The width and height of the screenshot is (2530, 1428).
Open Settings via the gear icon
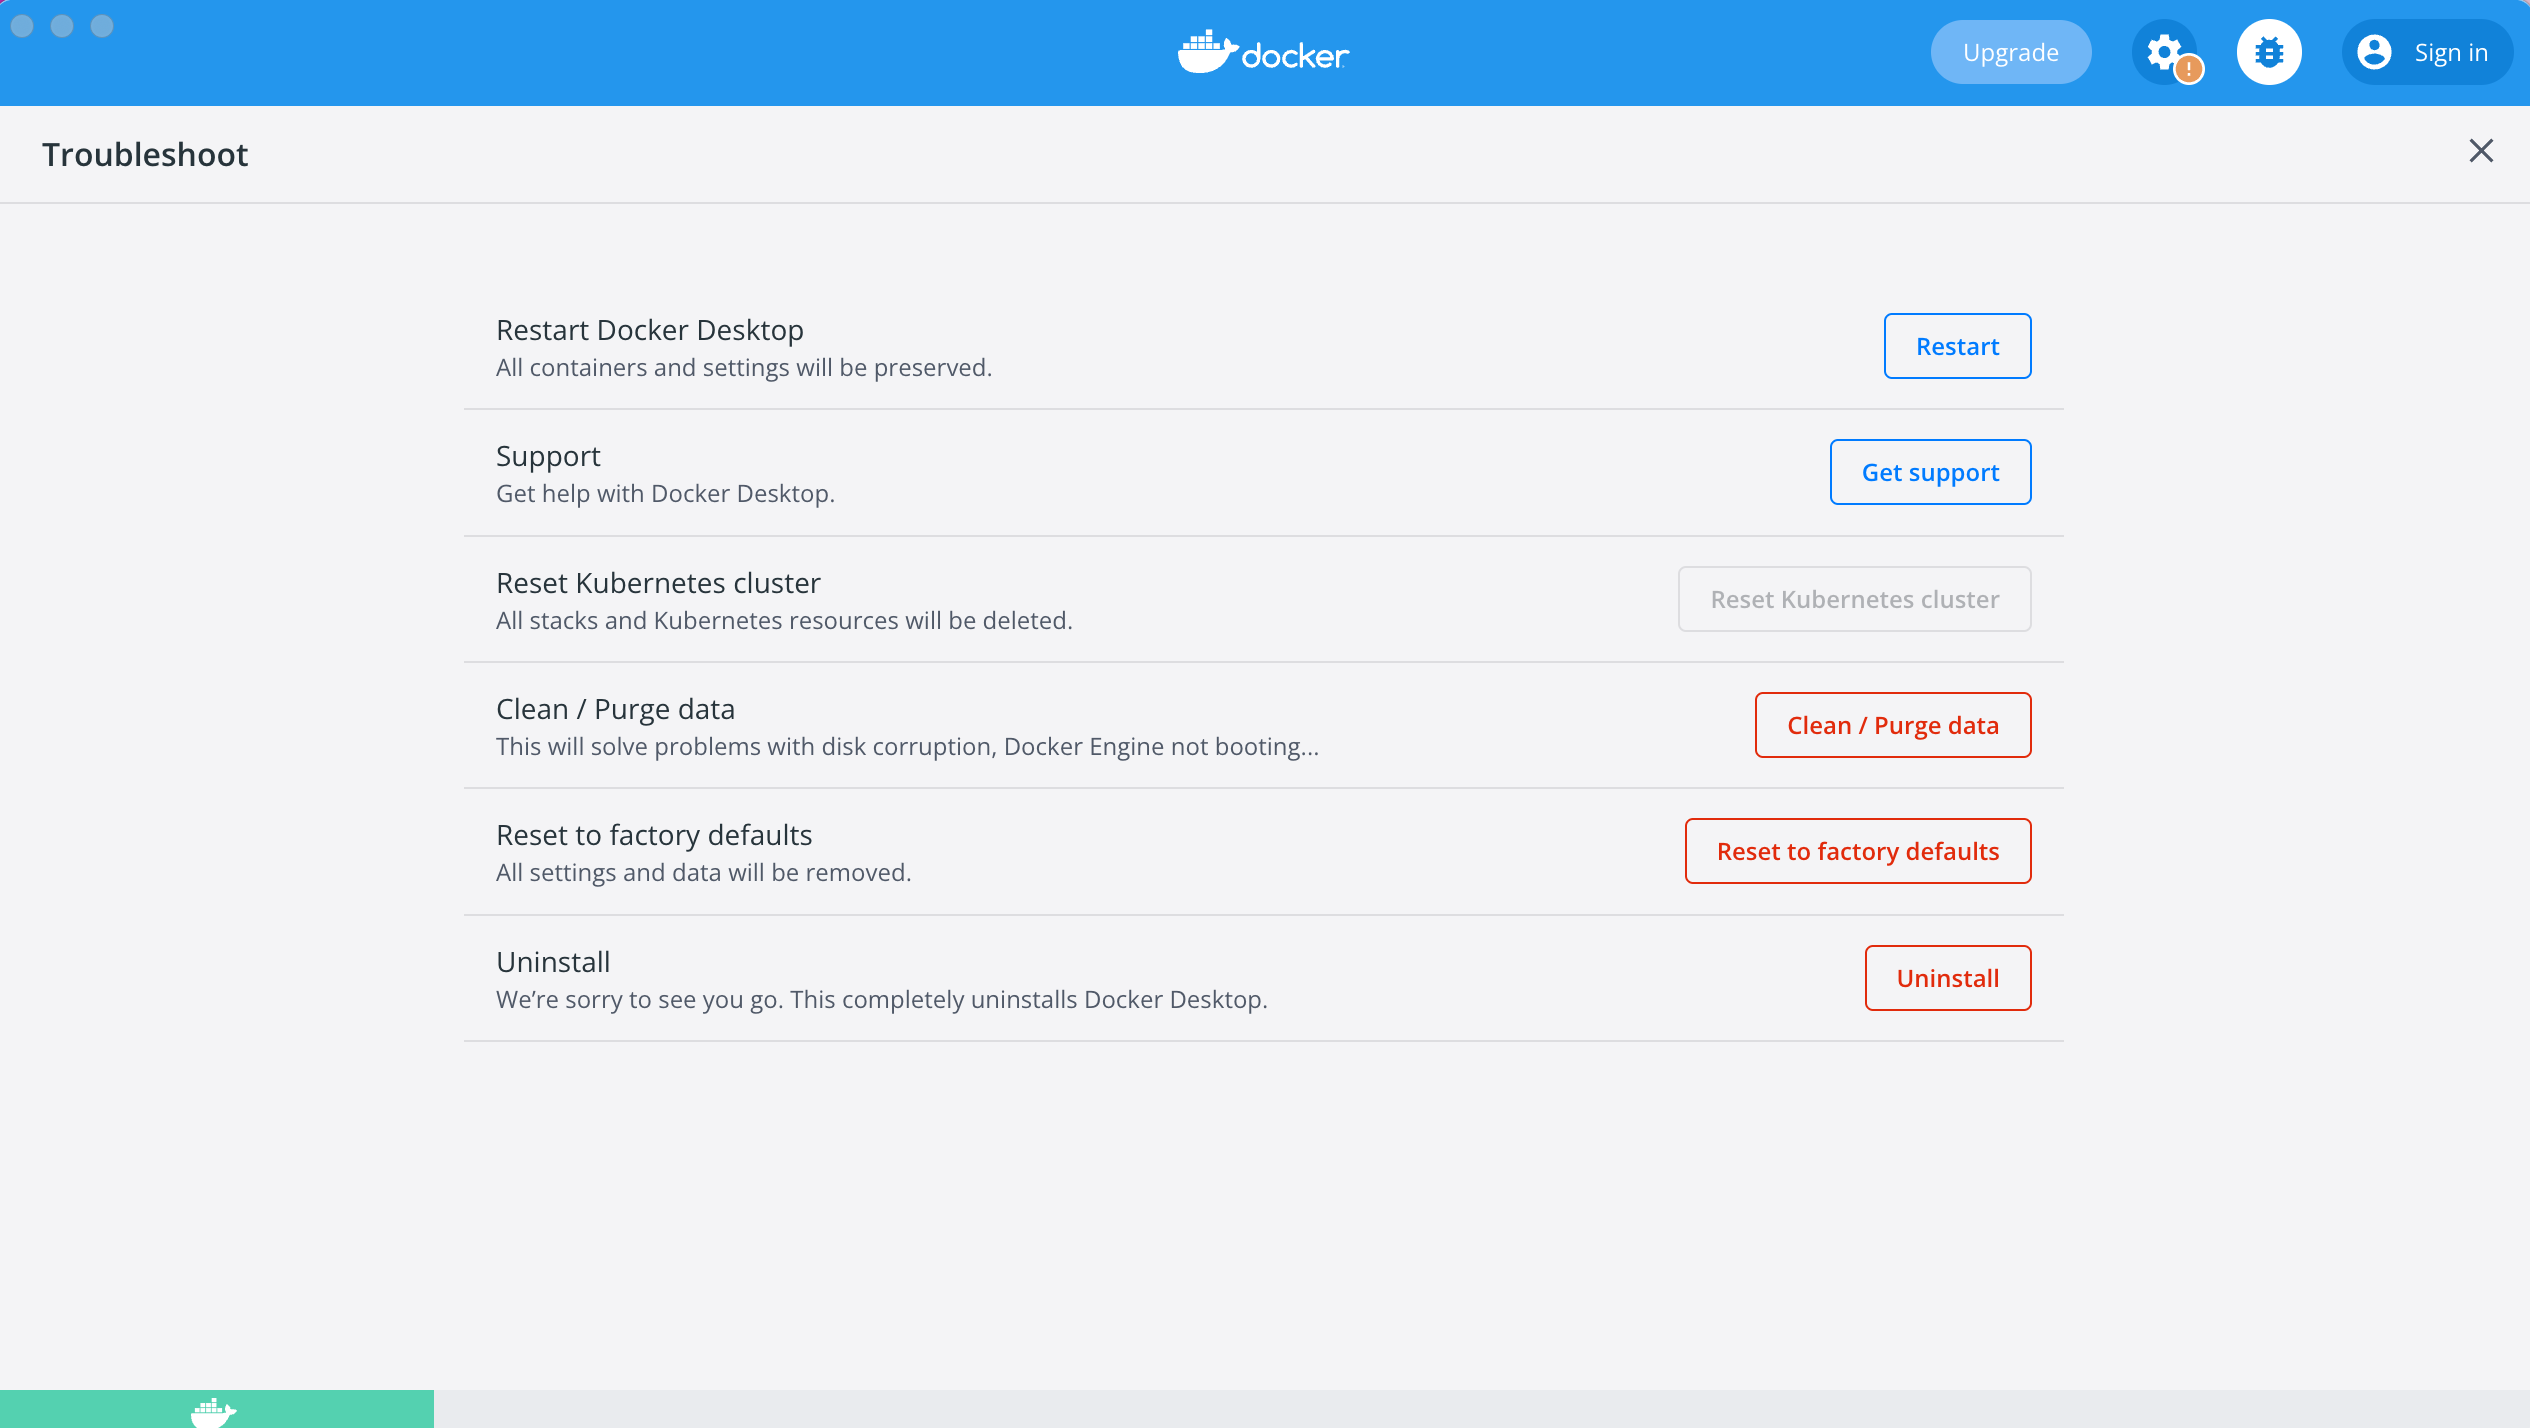click(2162, 51)
